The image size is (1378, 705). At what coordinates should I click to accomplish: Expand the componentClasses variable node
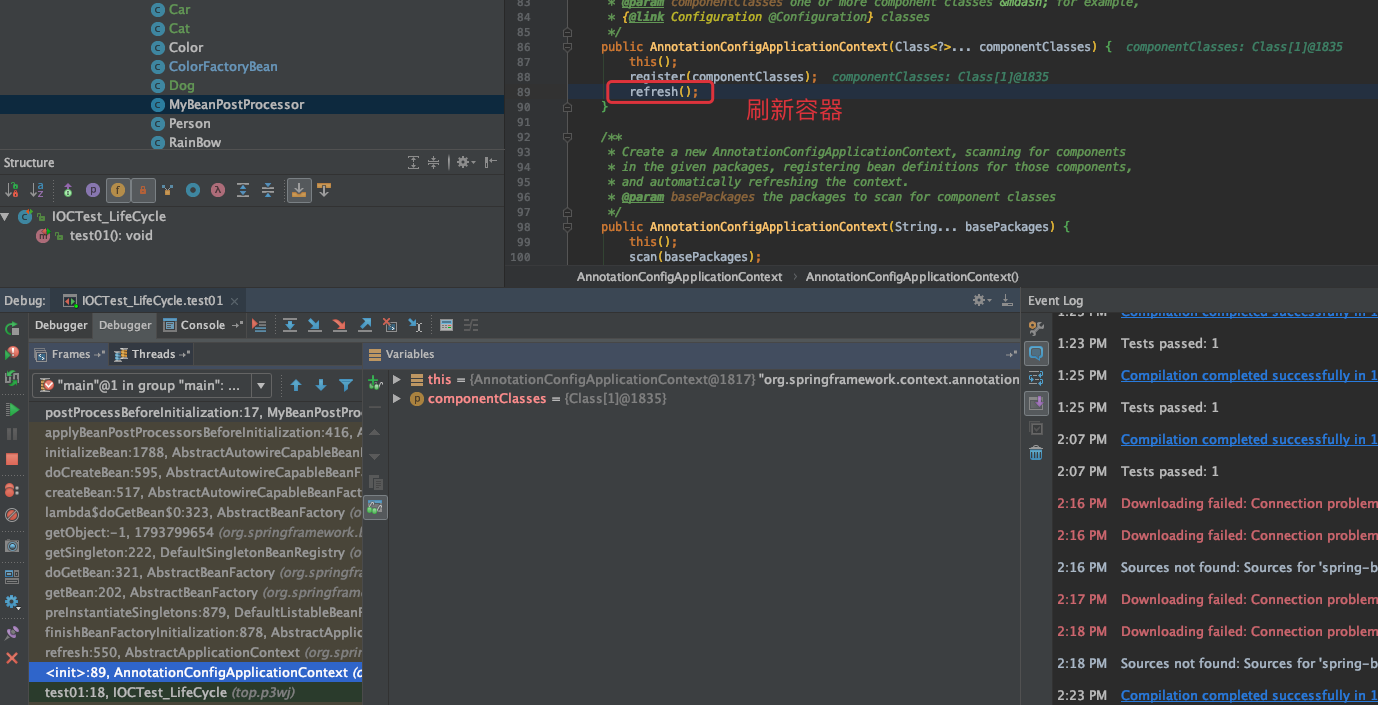(397, 399)
